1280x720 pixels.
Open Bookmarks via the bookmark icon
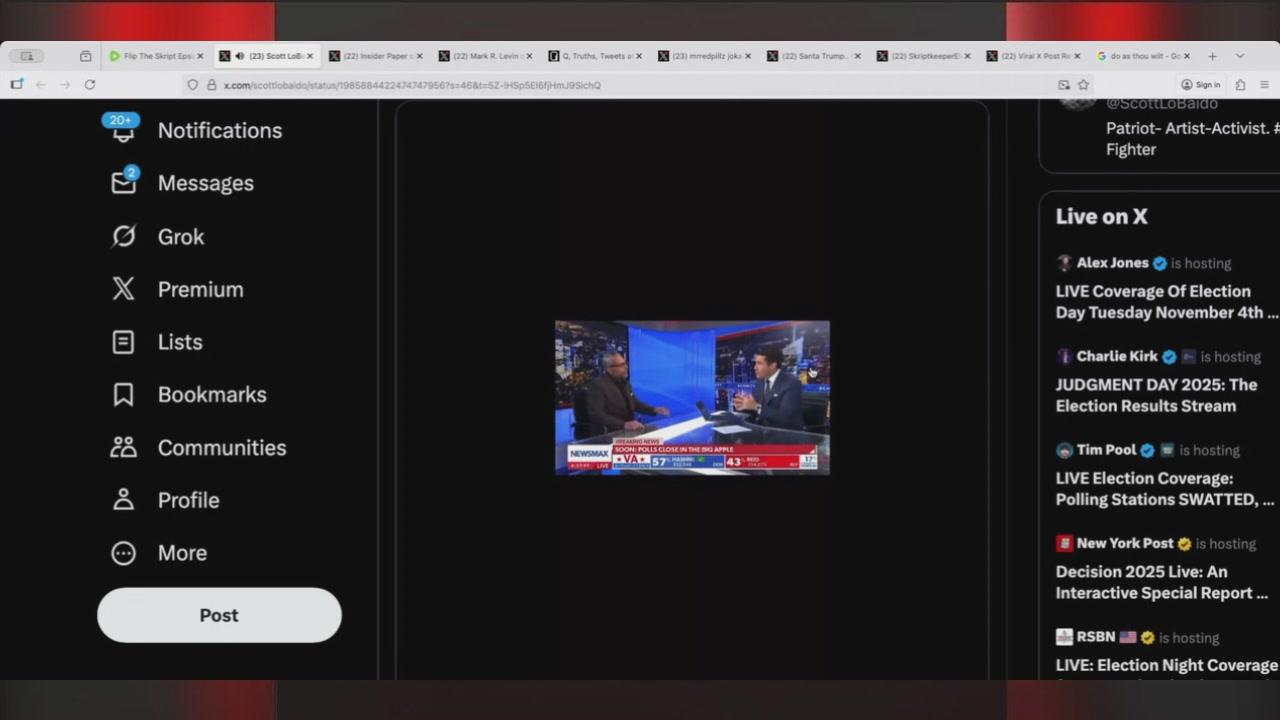122,394
